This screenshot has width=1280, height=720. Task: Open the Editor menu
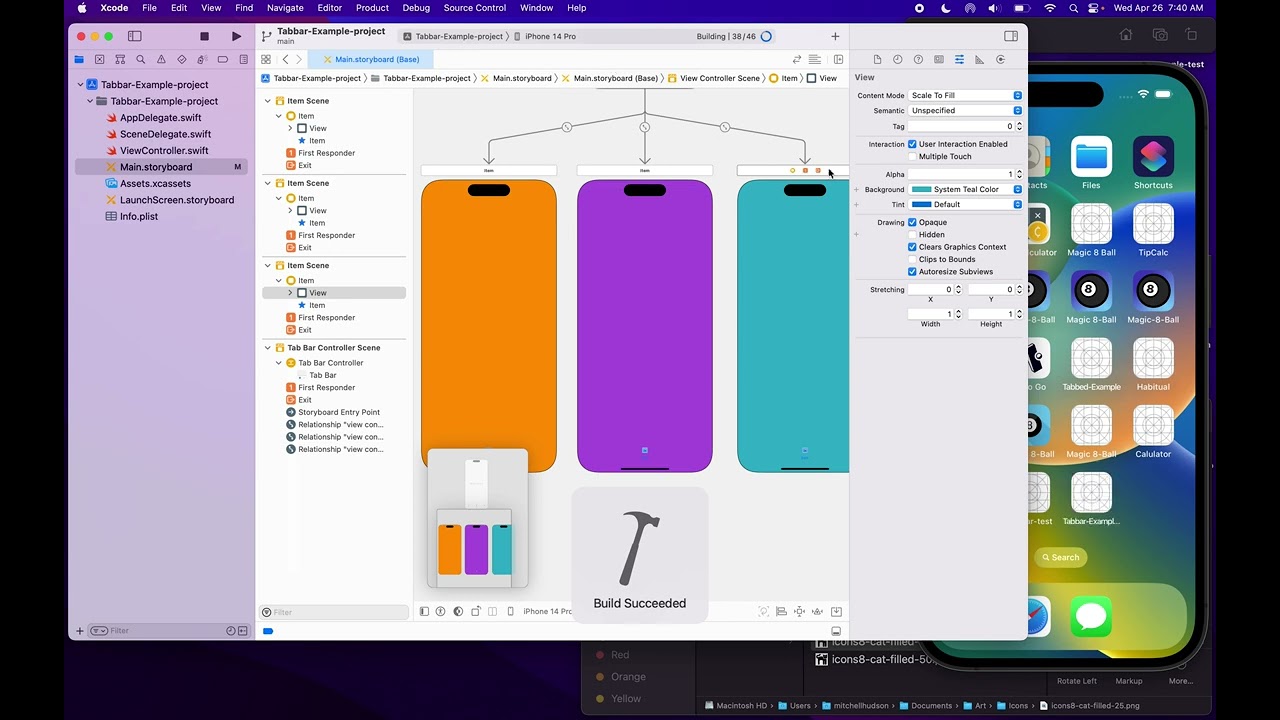(x=329, y=8)
